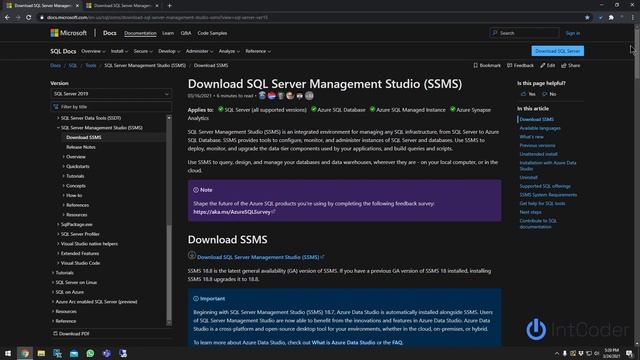Click the Microsoft logo in header

coord(68,33)
